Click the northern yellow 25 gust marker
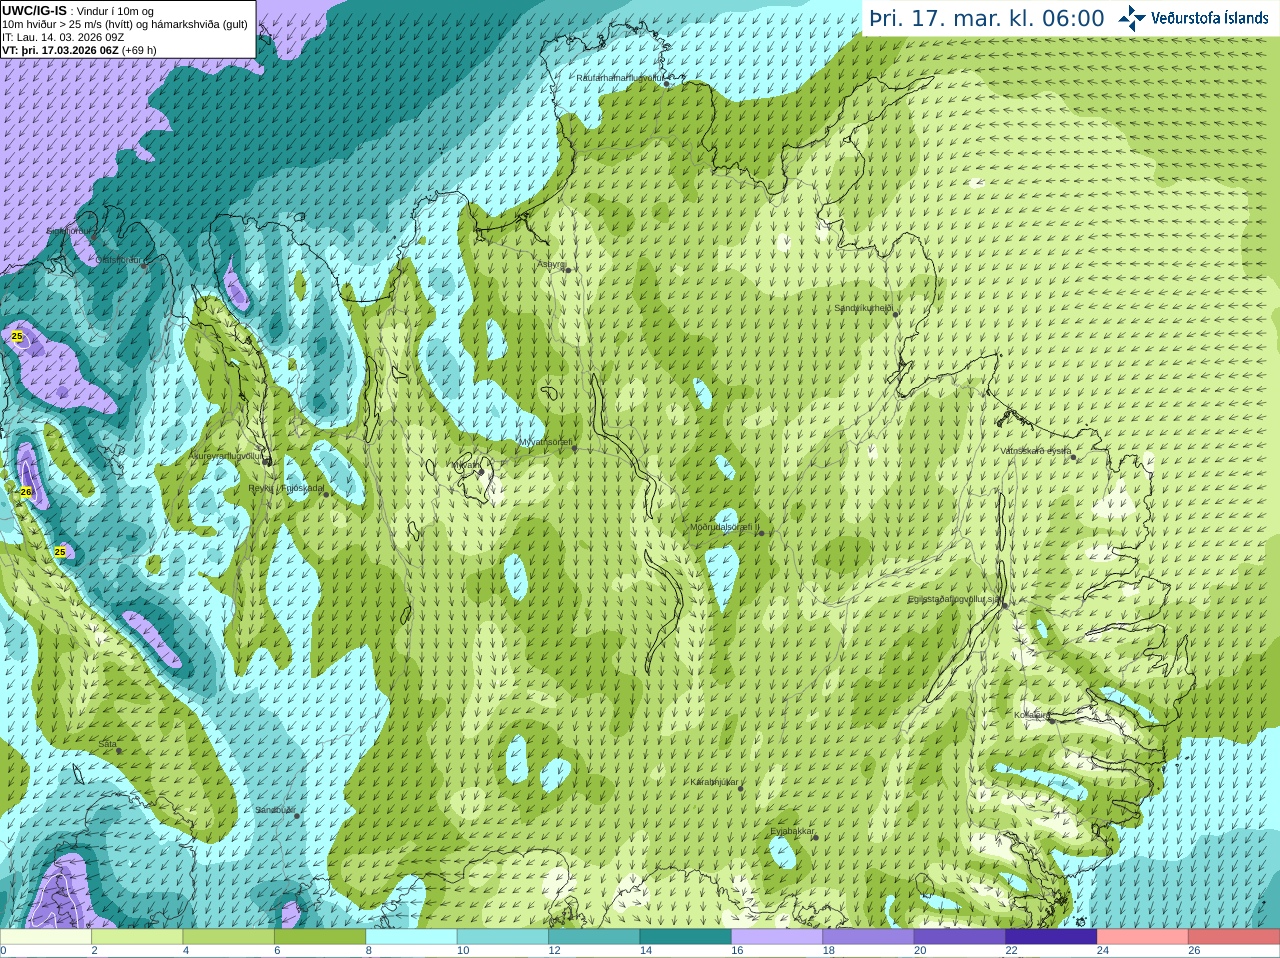 tap(17, 337)
